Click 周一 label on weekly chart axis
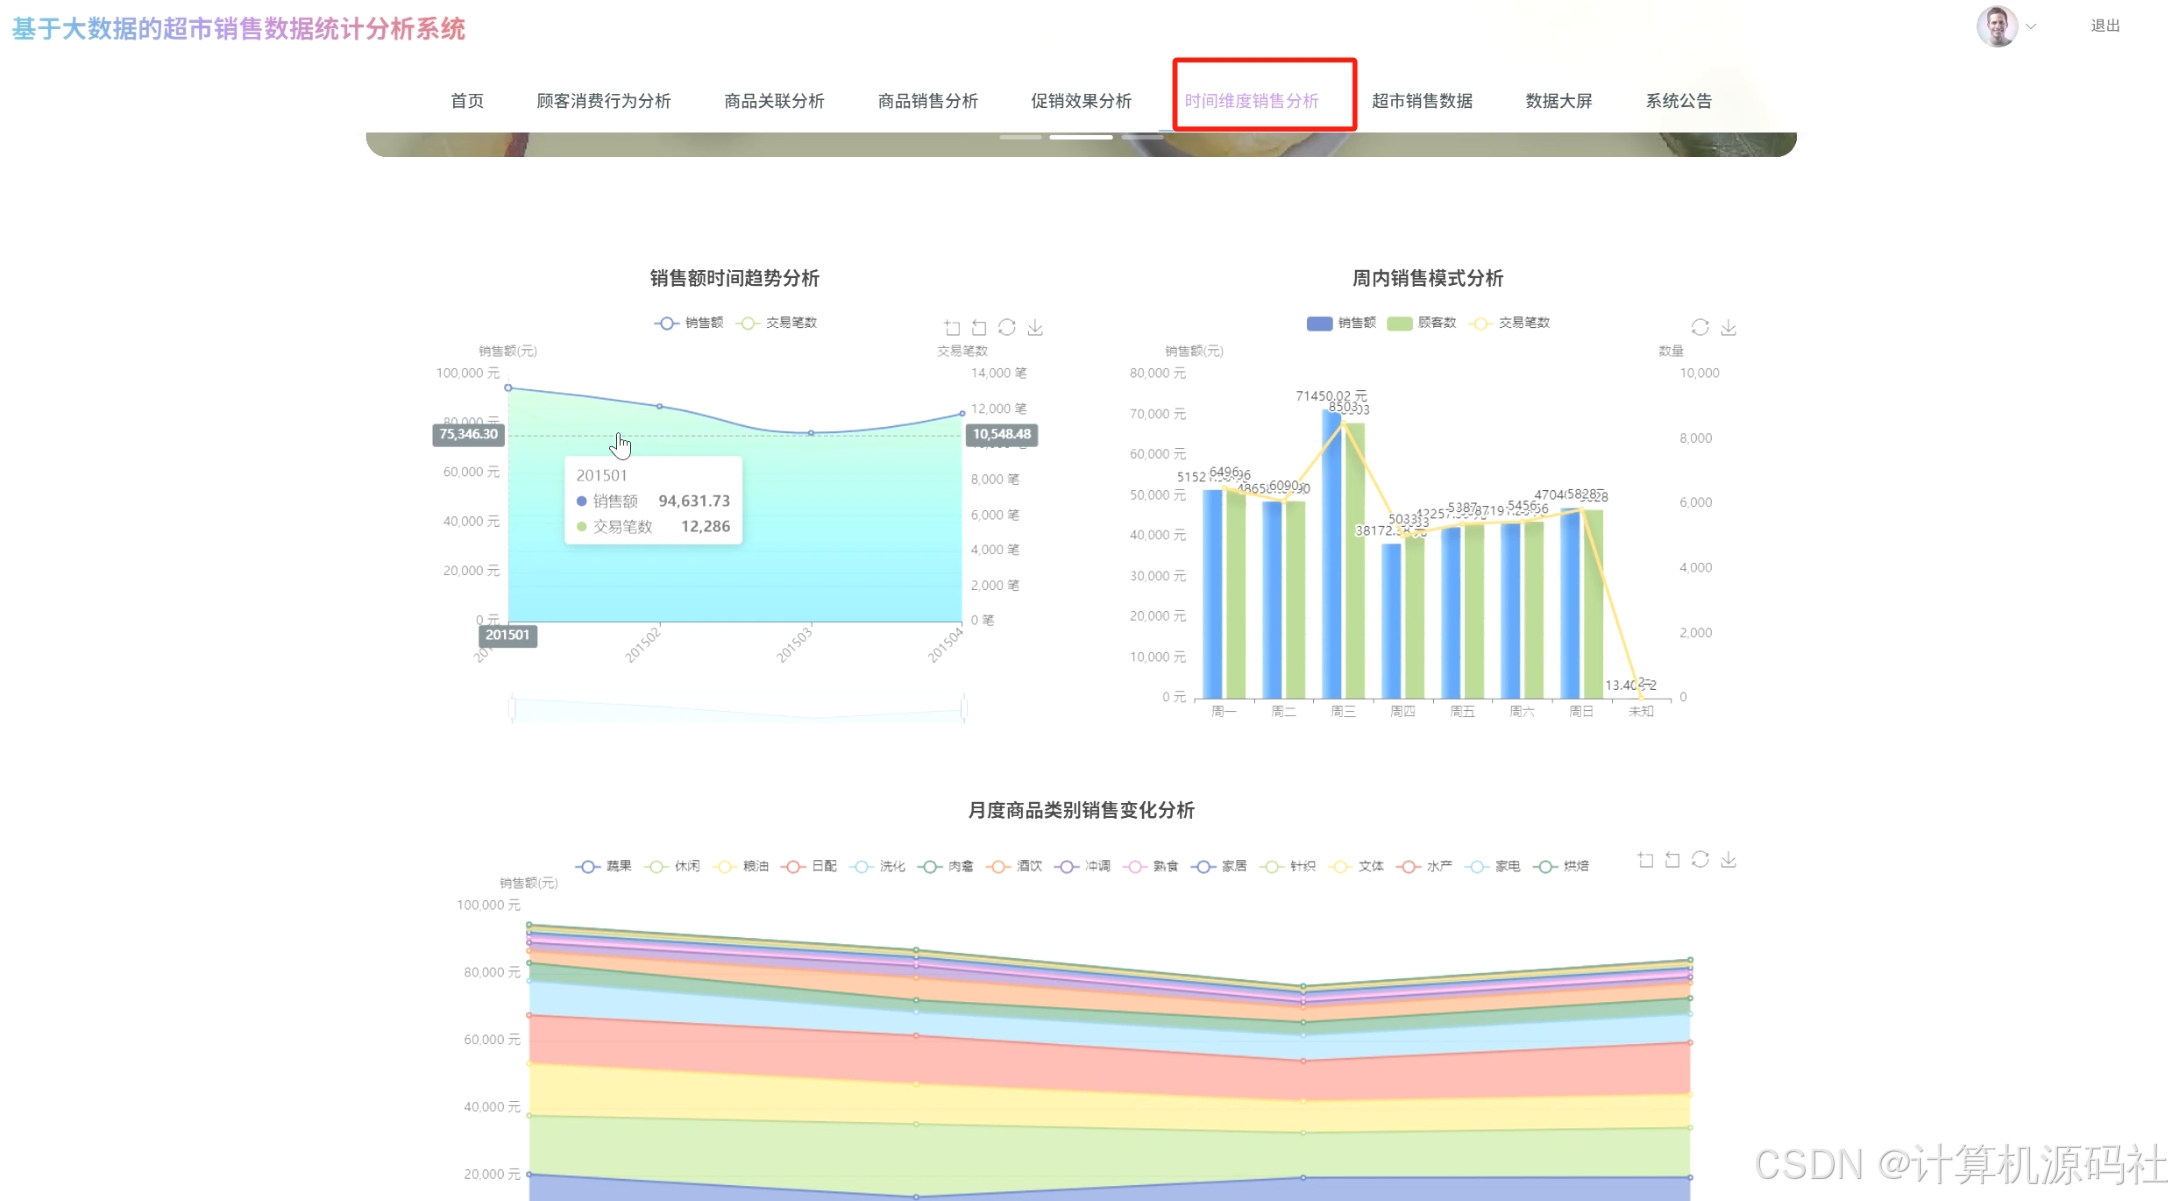Image resolution: width=2172 pixels, height=1201 pixels. click(x=1223, y=711)
